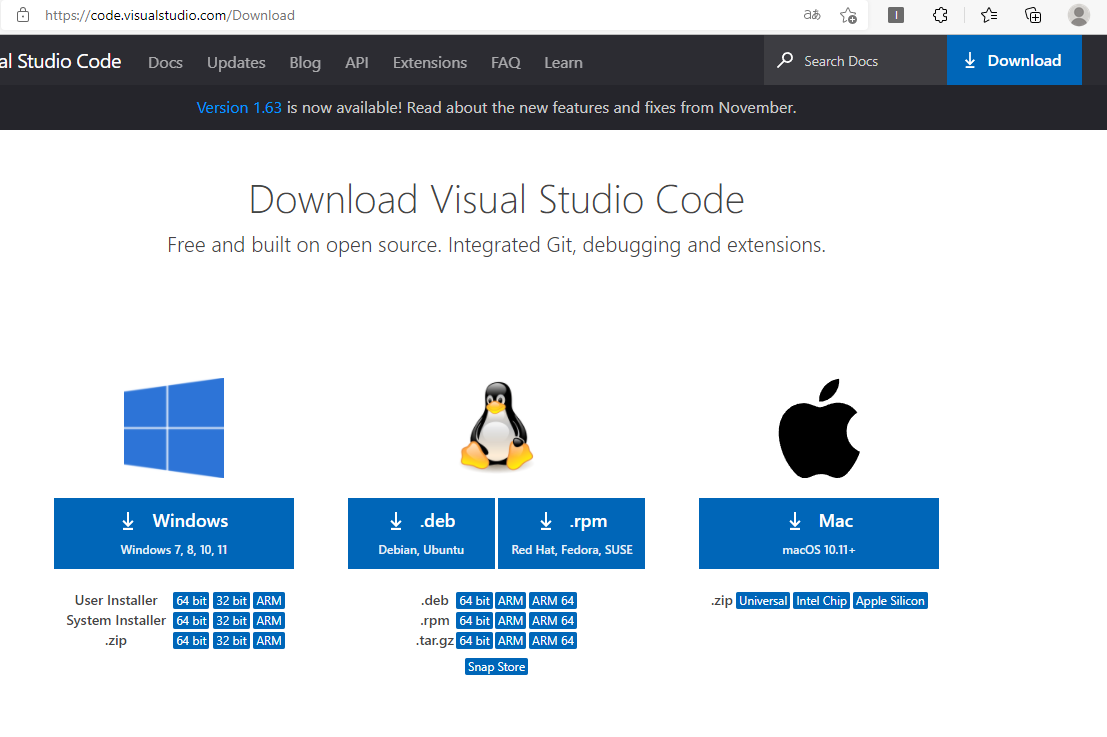Viewport: 1107px width, 737px height.
Task: Select System Installer 32 bit
Action: click(232, 621)
